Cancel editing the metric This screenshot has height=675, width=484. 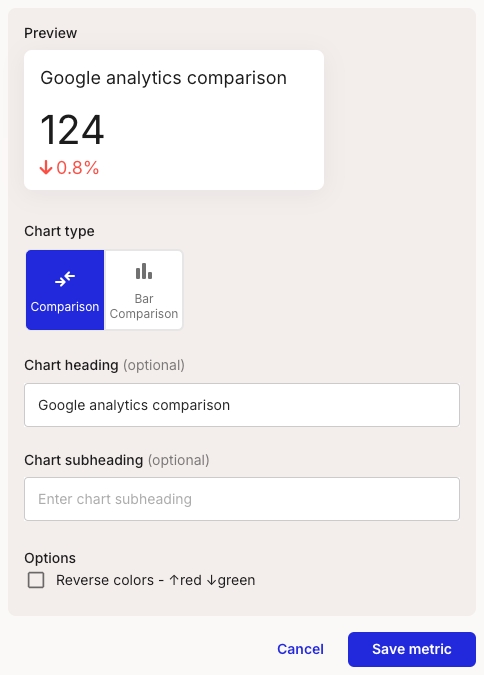(300, 649)
